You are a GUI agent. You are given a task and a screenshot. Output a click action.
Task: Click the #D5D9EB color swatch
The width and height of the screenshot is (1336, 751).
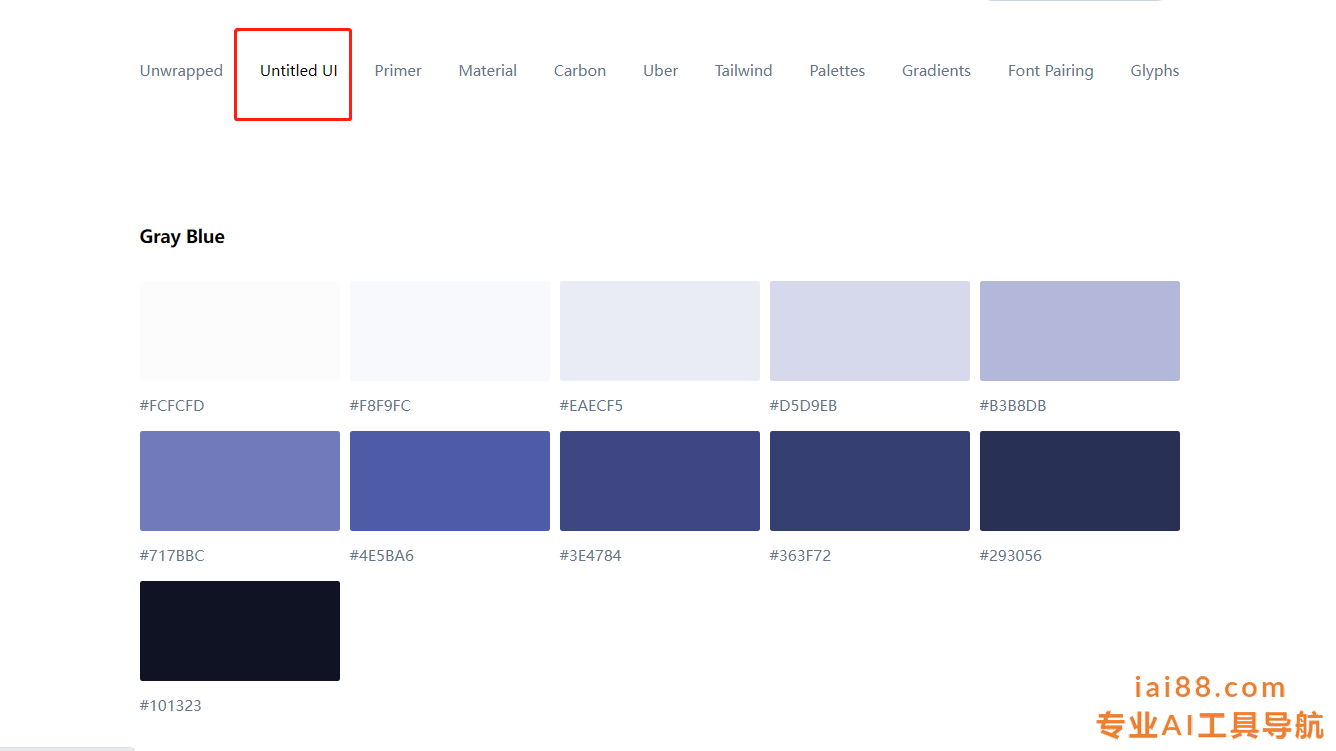pyautogui.click(x=870, y=331)
